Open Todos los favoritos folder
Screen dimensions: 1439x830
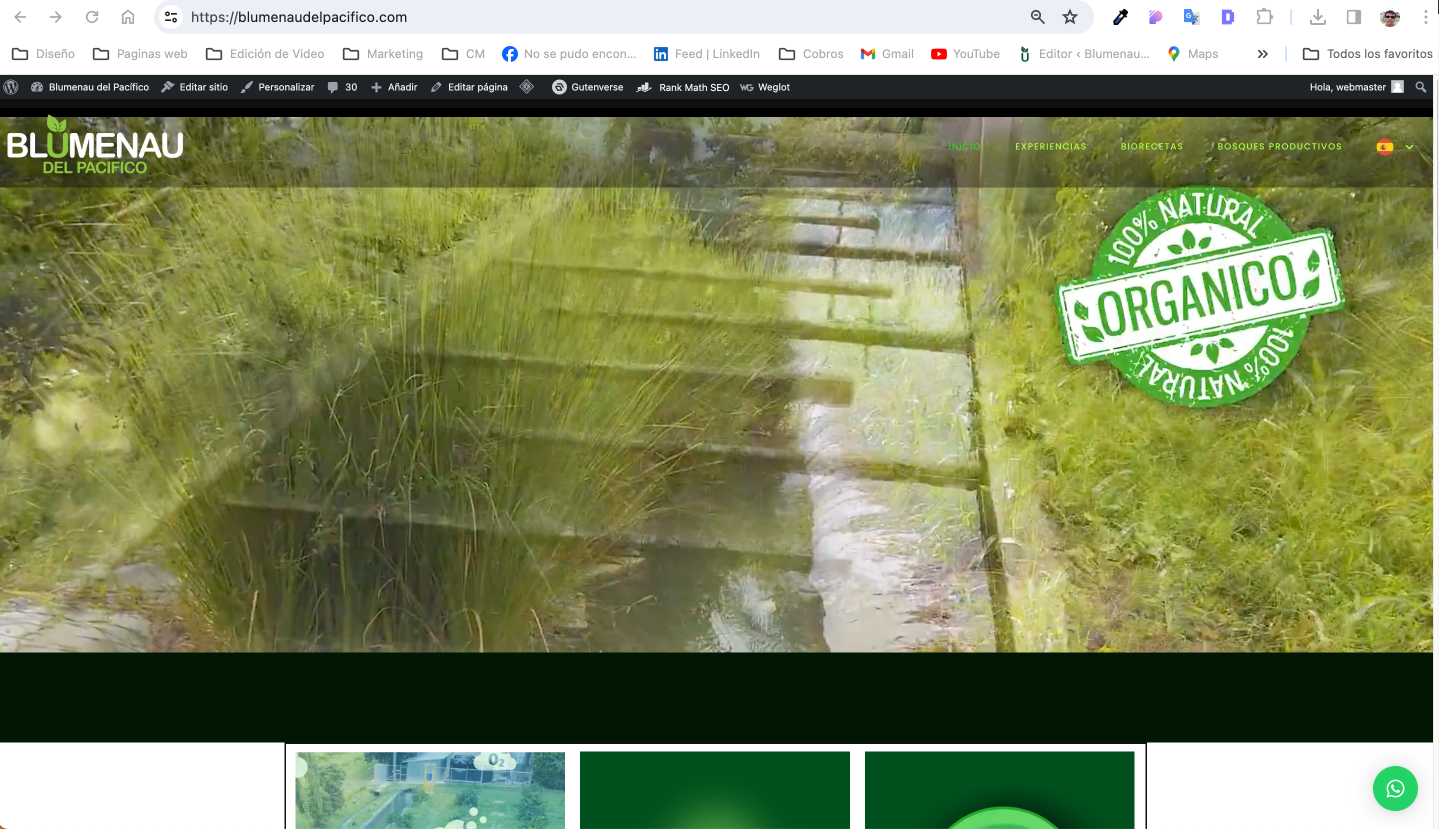1367,54
